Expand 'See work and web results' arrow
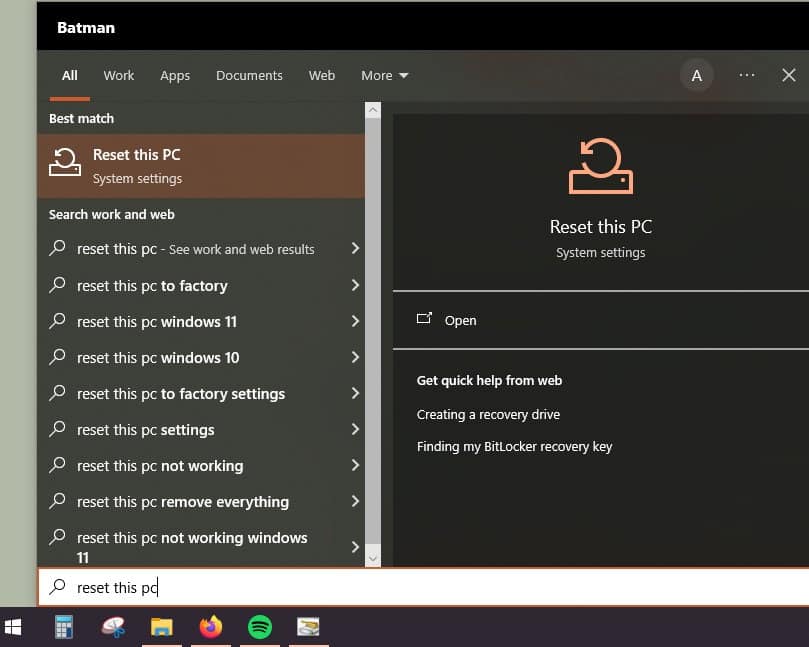Screen dimensions: 809x647 [x=355, y=248]
